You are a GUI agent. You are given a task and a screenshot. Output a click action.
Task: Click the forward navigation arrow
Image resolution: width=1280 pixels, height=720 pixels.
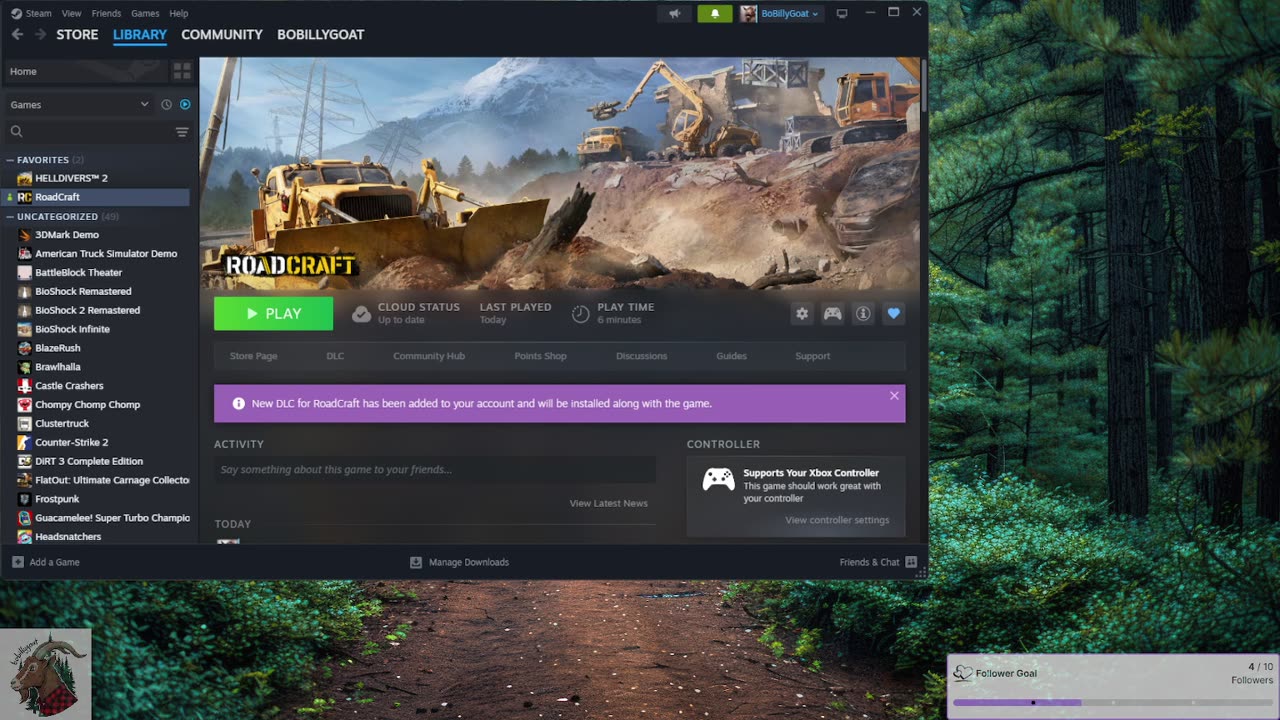pos(40,34)
